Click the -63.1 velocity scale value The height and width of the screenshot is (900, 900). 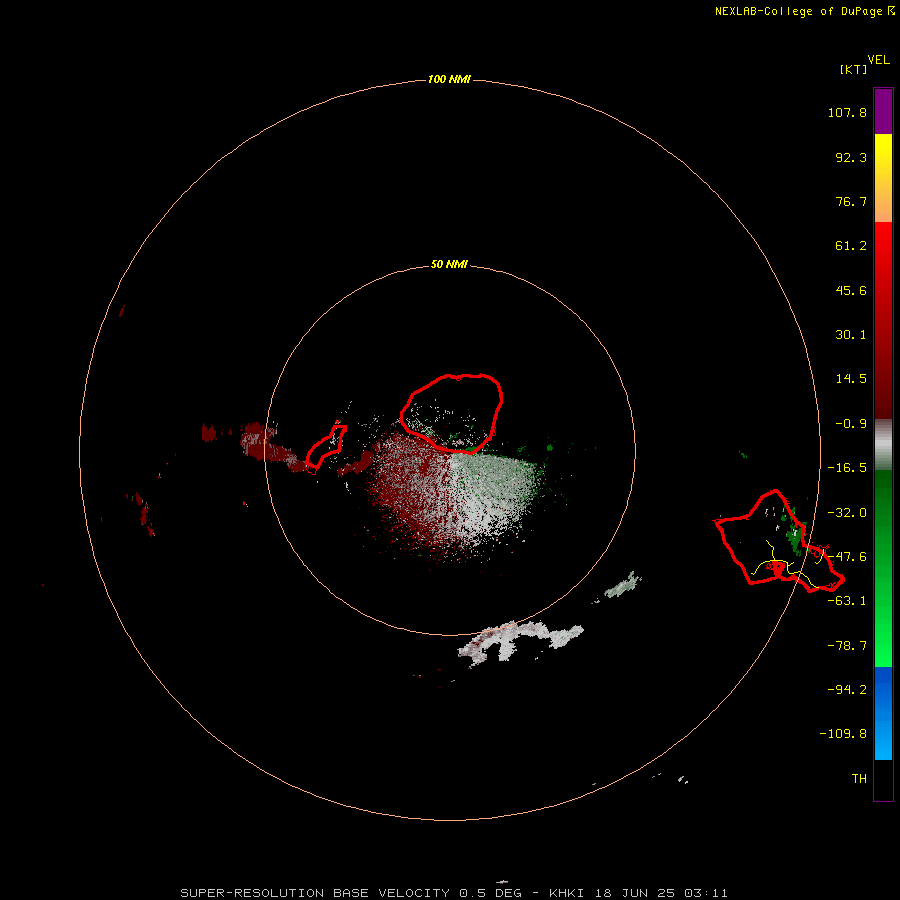[x=847, y=601]
